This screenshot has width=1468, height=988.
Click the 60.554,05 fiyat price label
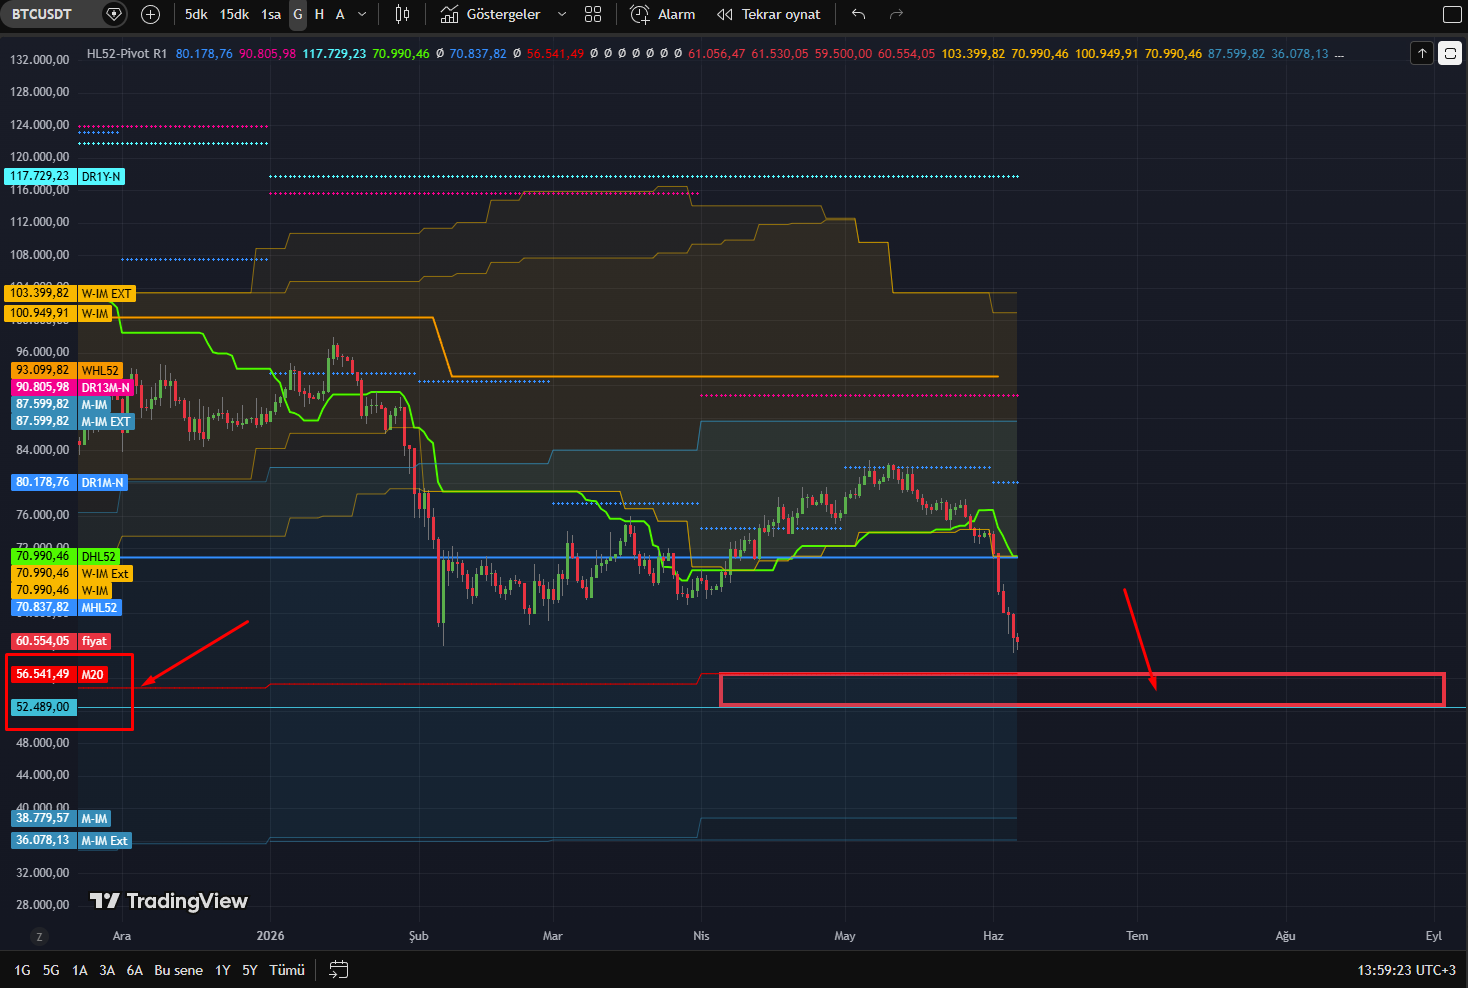(x=61, y=641)
